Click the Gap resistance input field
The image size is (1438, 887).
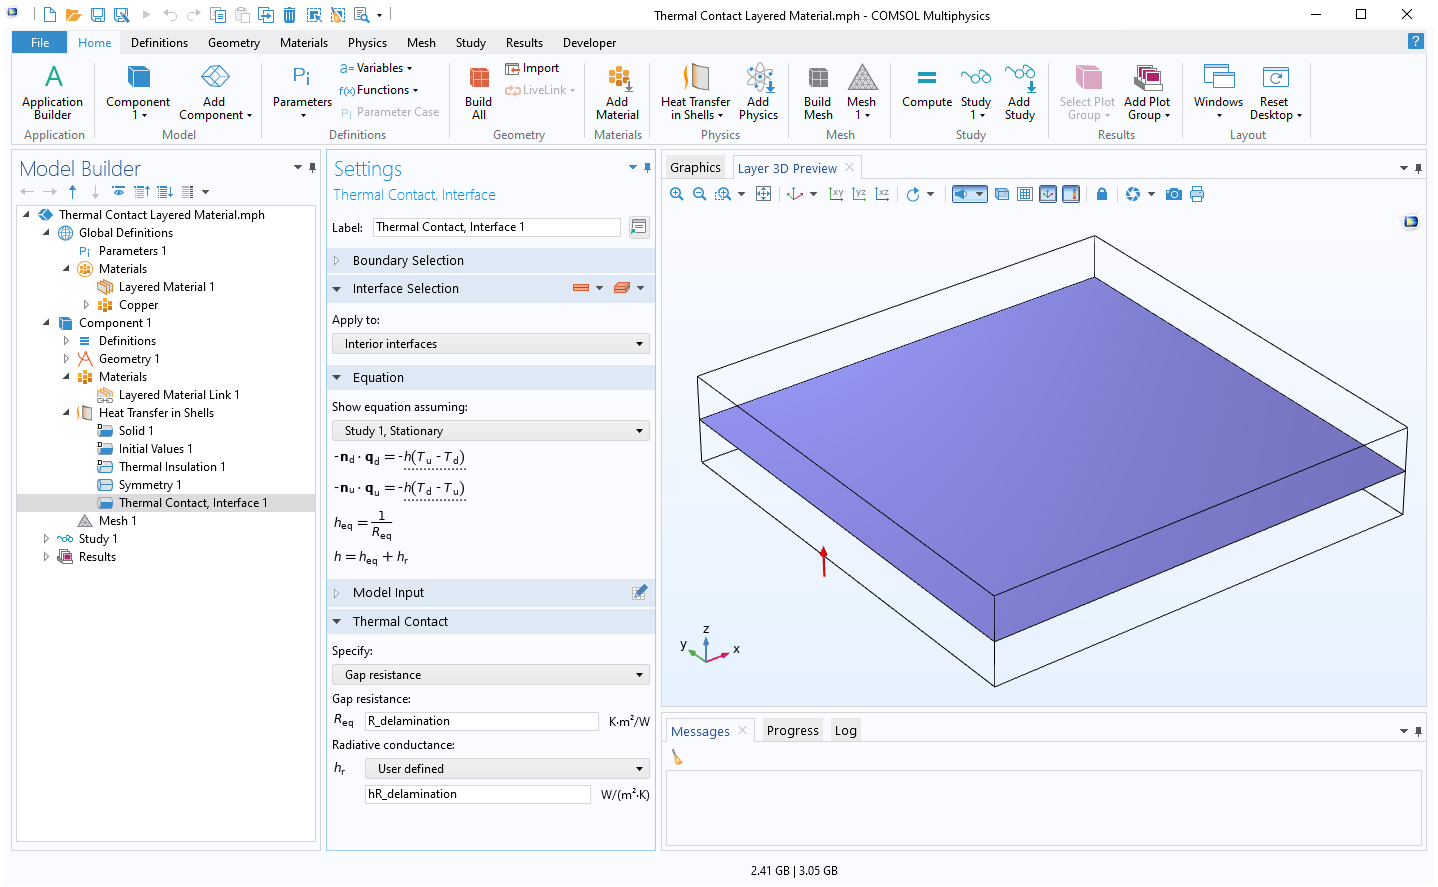click(481, 721)
